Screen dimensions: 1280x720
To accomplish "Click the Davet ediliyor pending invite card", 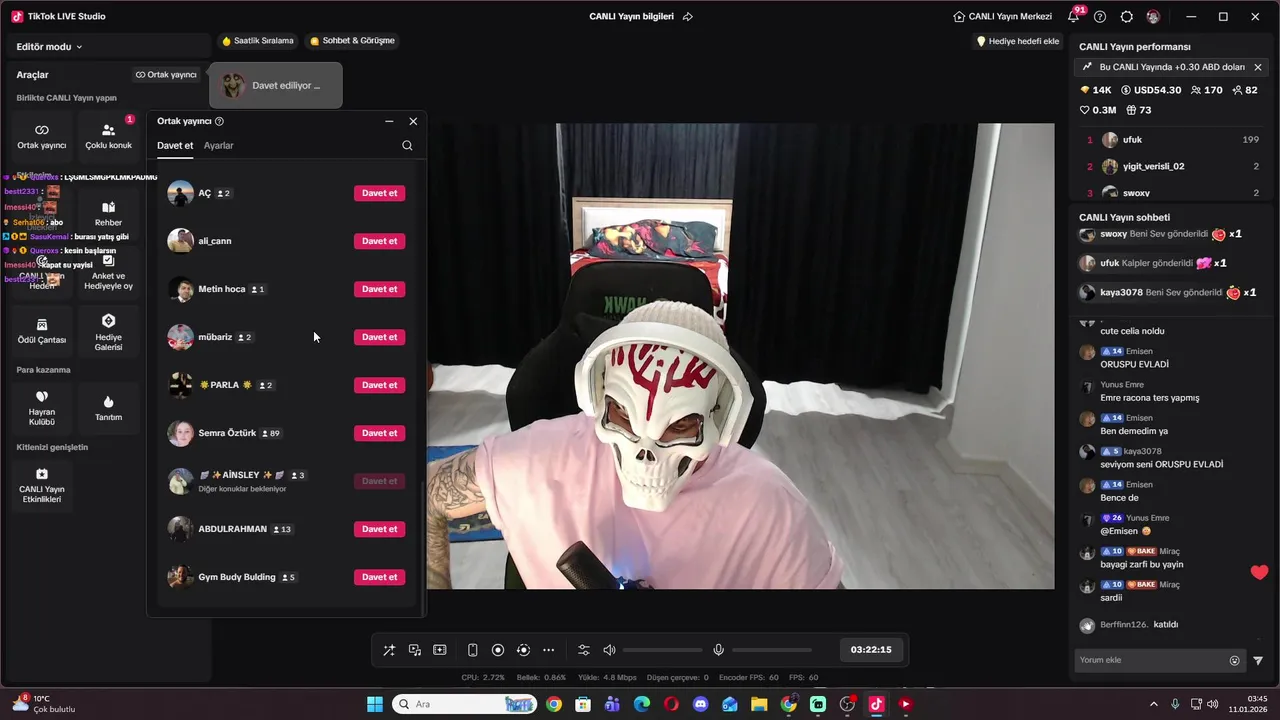I will [x=275, y=85].
